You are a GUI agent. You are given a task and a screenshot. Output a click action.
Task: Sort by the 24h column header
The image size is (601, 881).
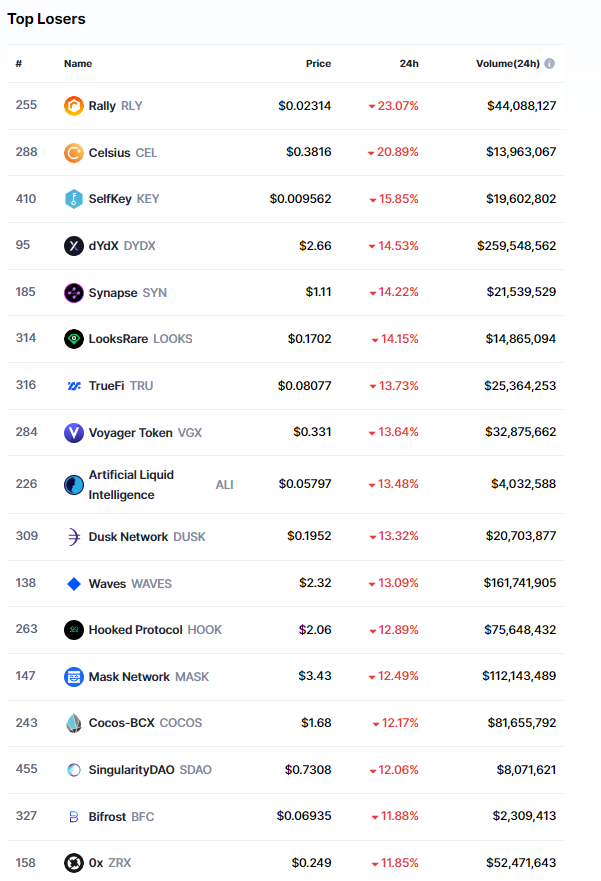[409, 63]
